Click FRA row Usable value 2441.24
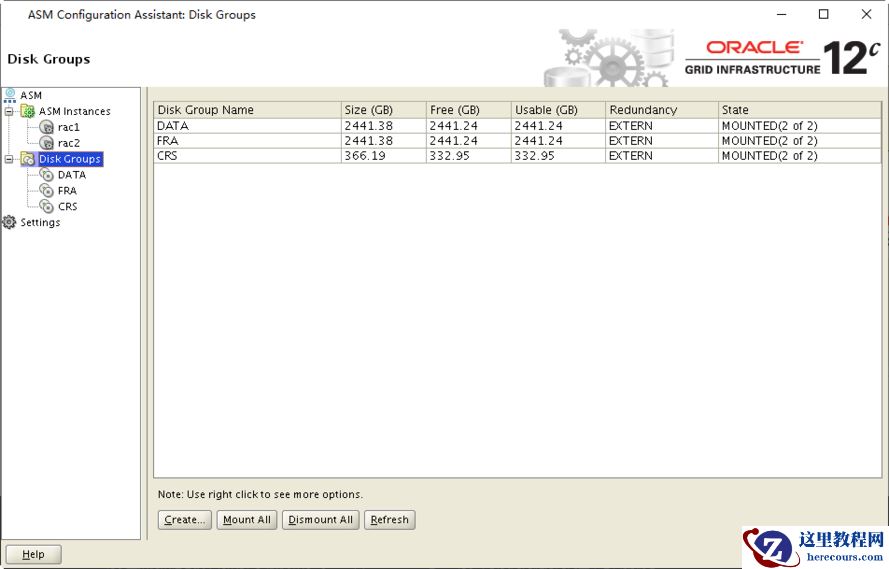The image size is (889, 569). coord(558,141)
